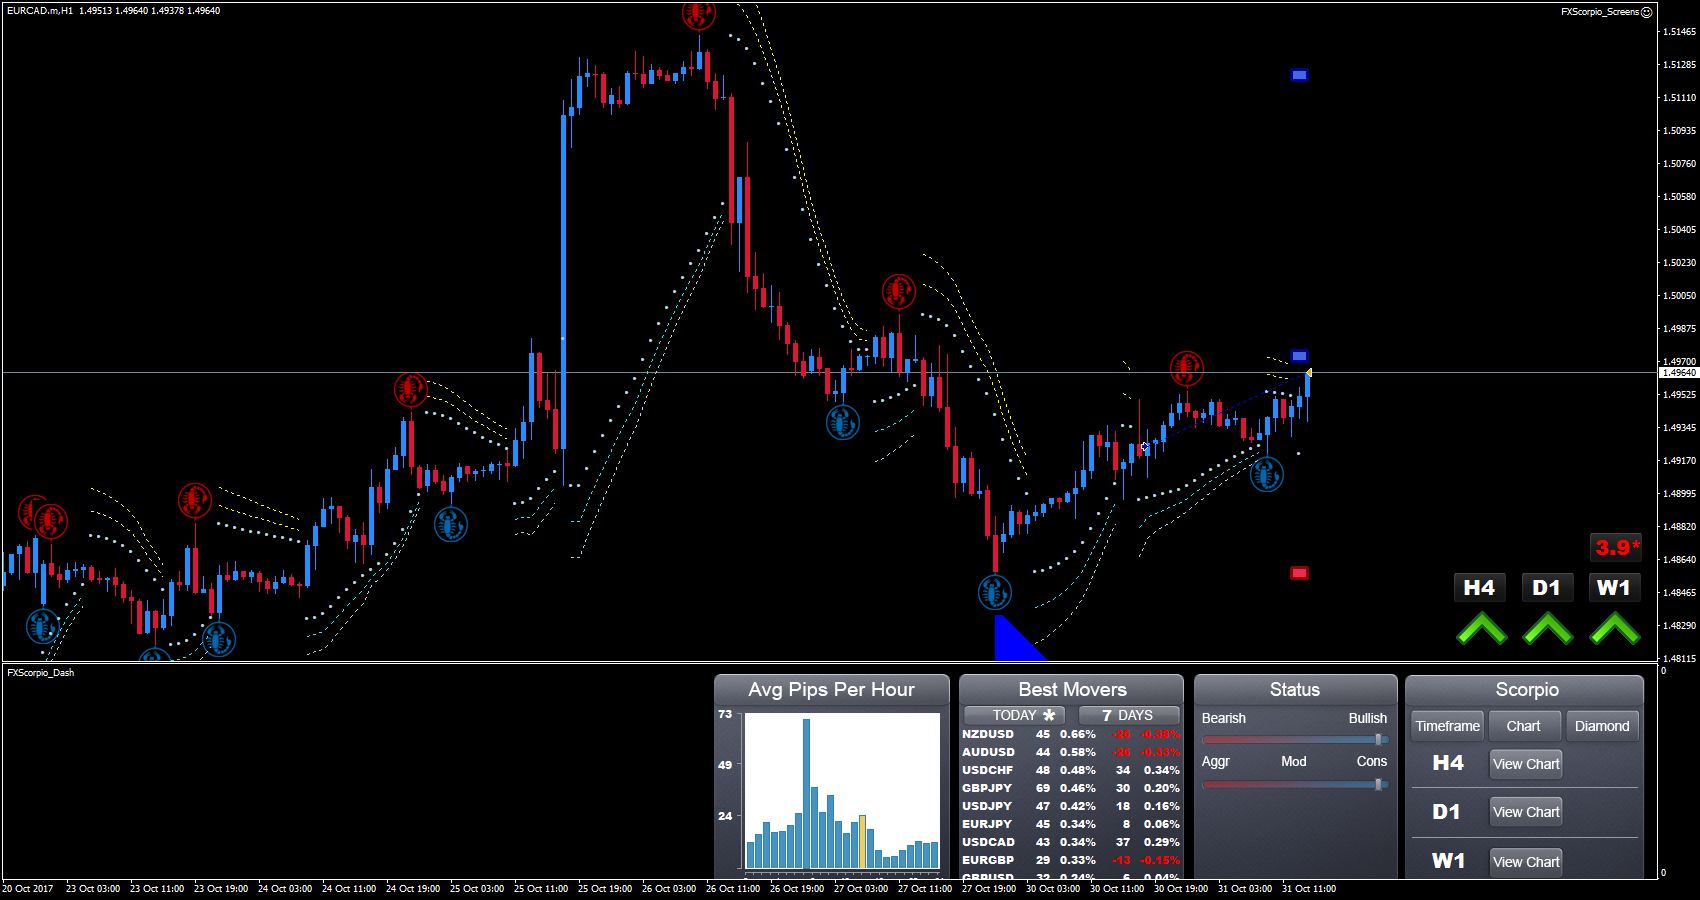Viewport: 1700px width, 900px height.
Task: Select the Timeframe tab in Scorpio panel
Action: click(x=1447, y=726)
